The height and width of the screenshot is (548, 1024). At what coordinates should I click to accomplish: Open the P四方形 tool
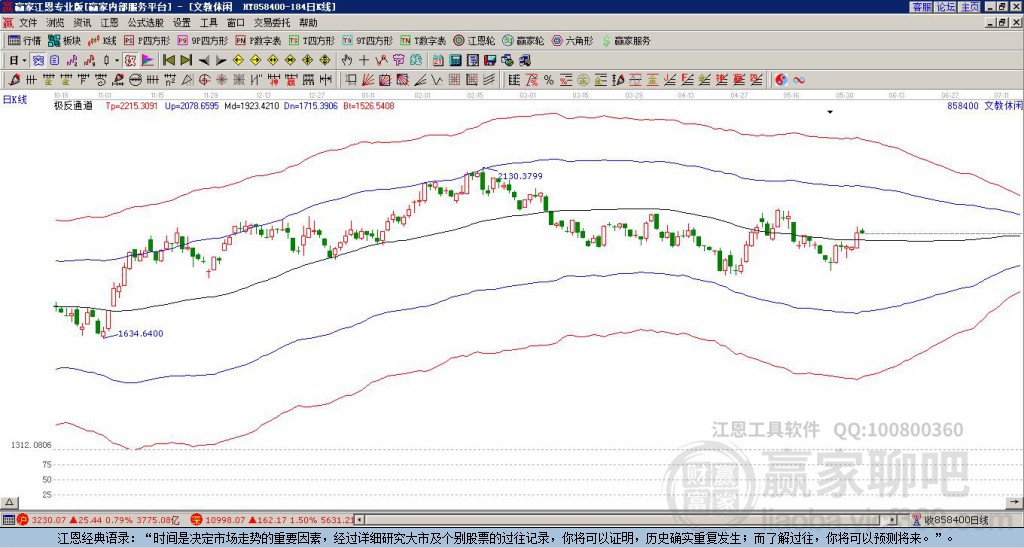point(147,40)
